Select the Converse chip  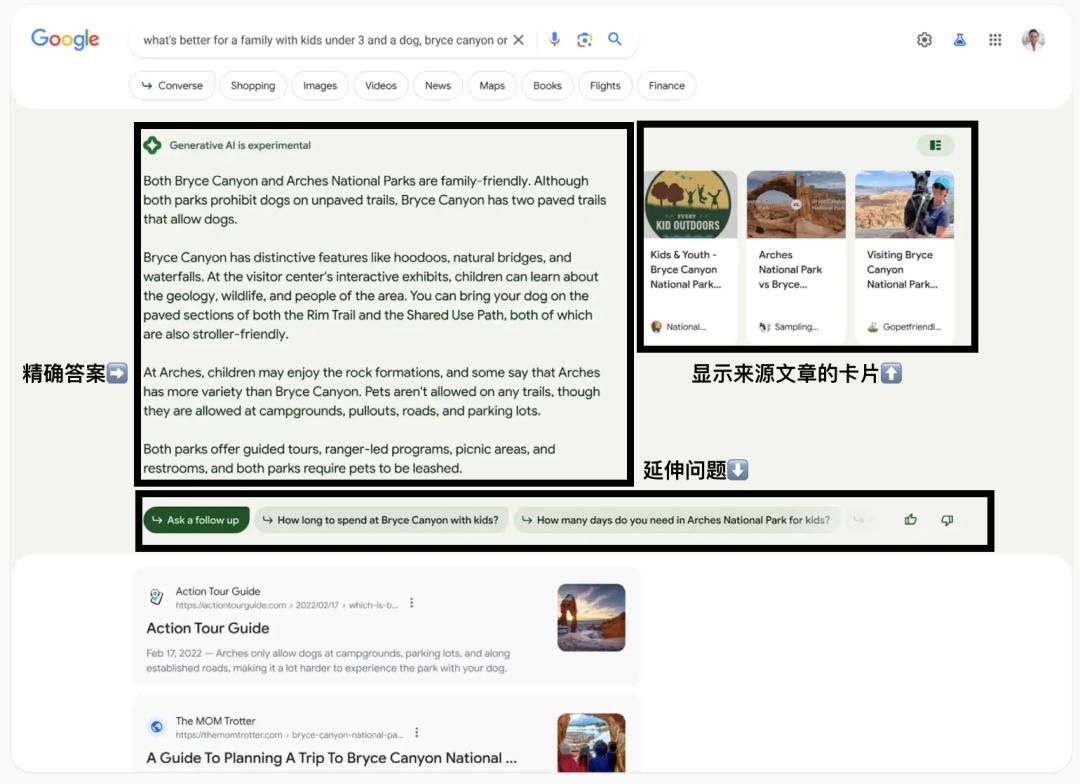(172, 85)
